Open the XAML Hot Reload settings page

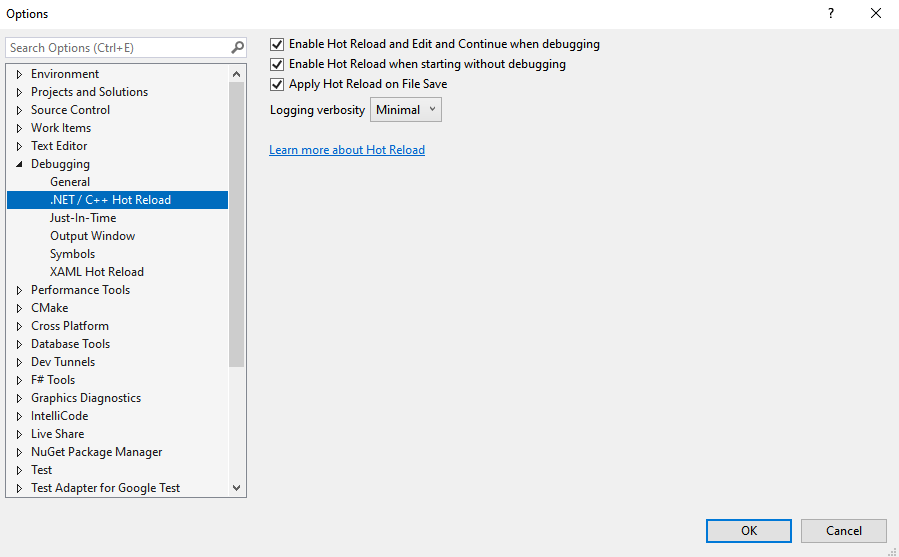click(x=97, y=272)
